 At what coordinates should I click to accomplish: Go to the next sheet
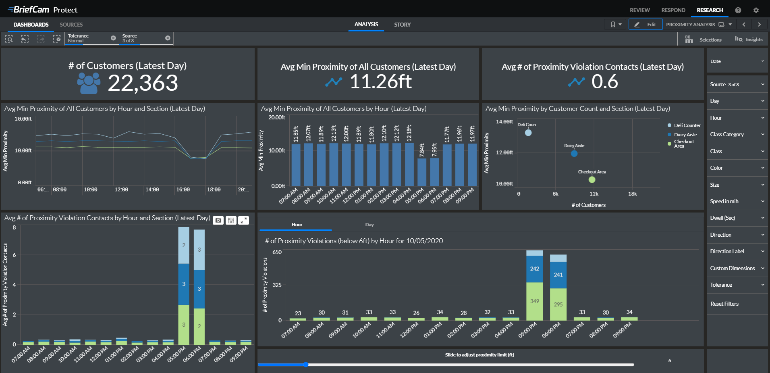click(759, 24)
